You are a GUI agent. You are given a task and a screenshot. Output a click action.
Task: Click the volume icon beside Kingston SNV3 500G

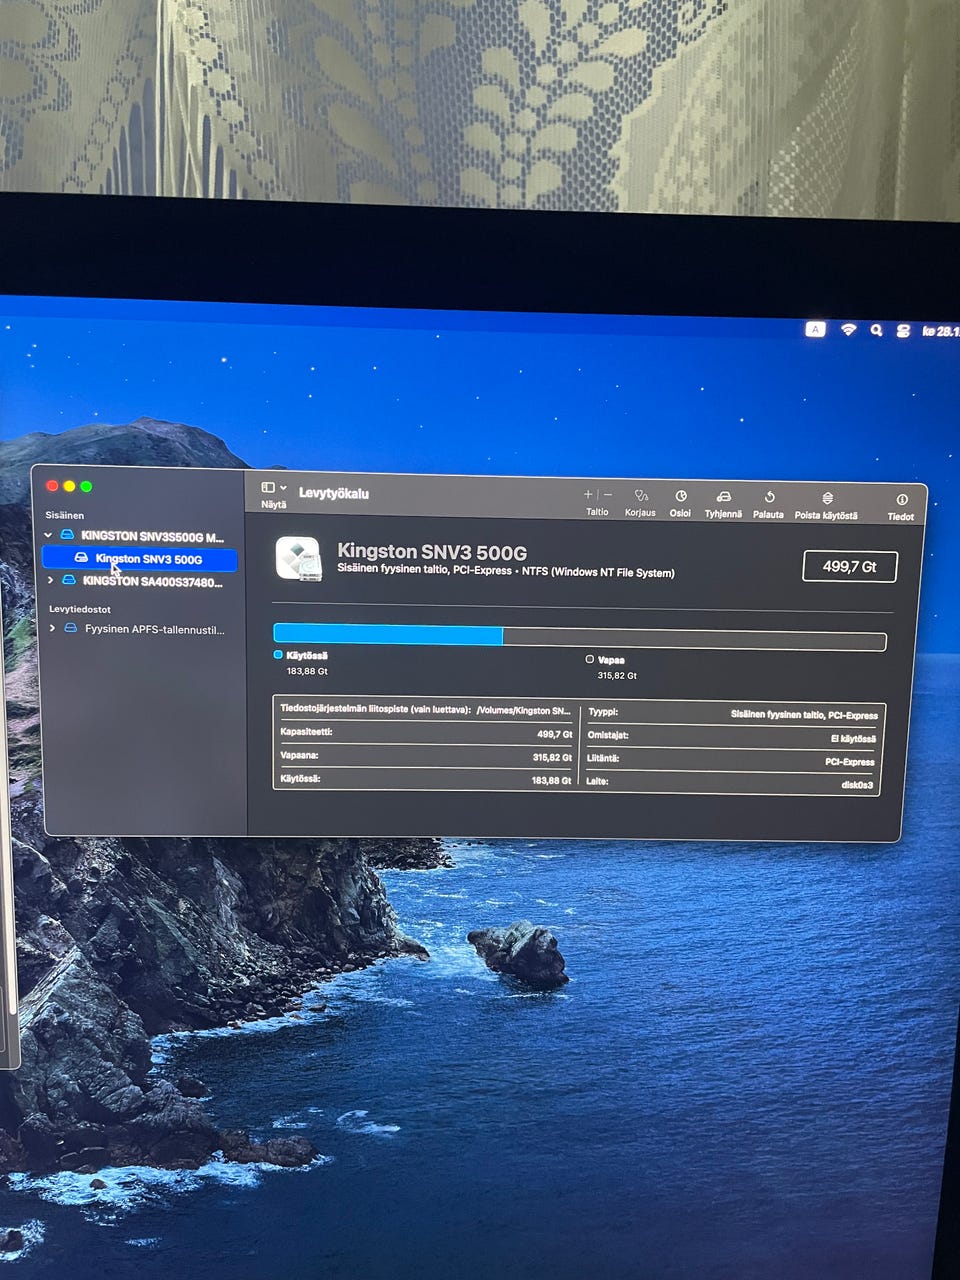coord(81,558)
